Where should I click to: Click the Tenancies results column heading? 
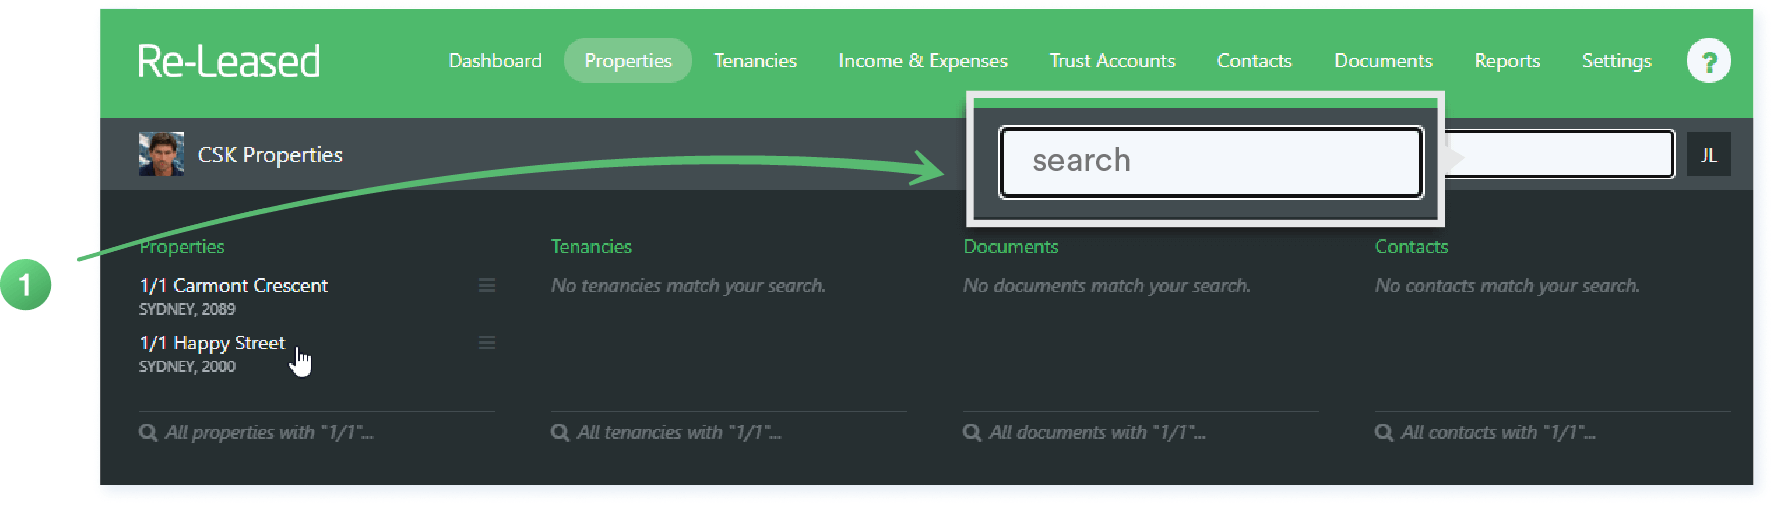(591, 246)
